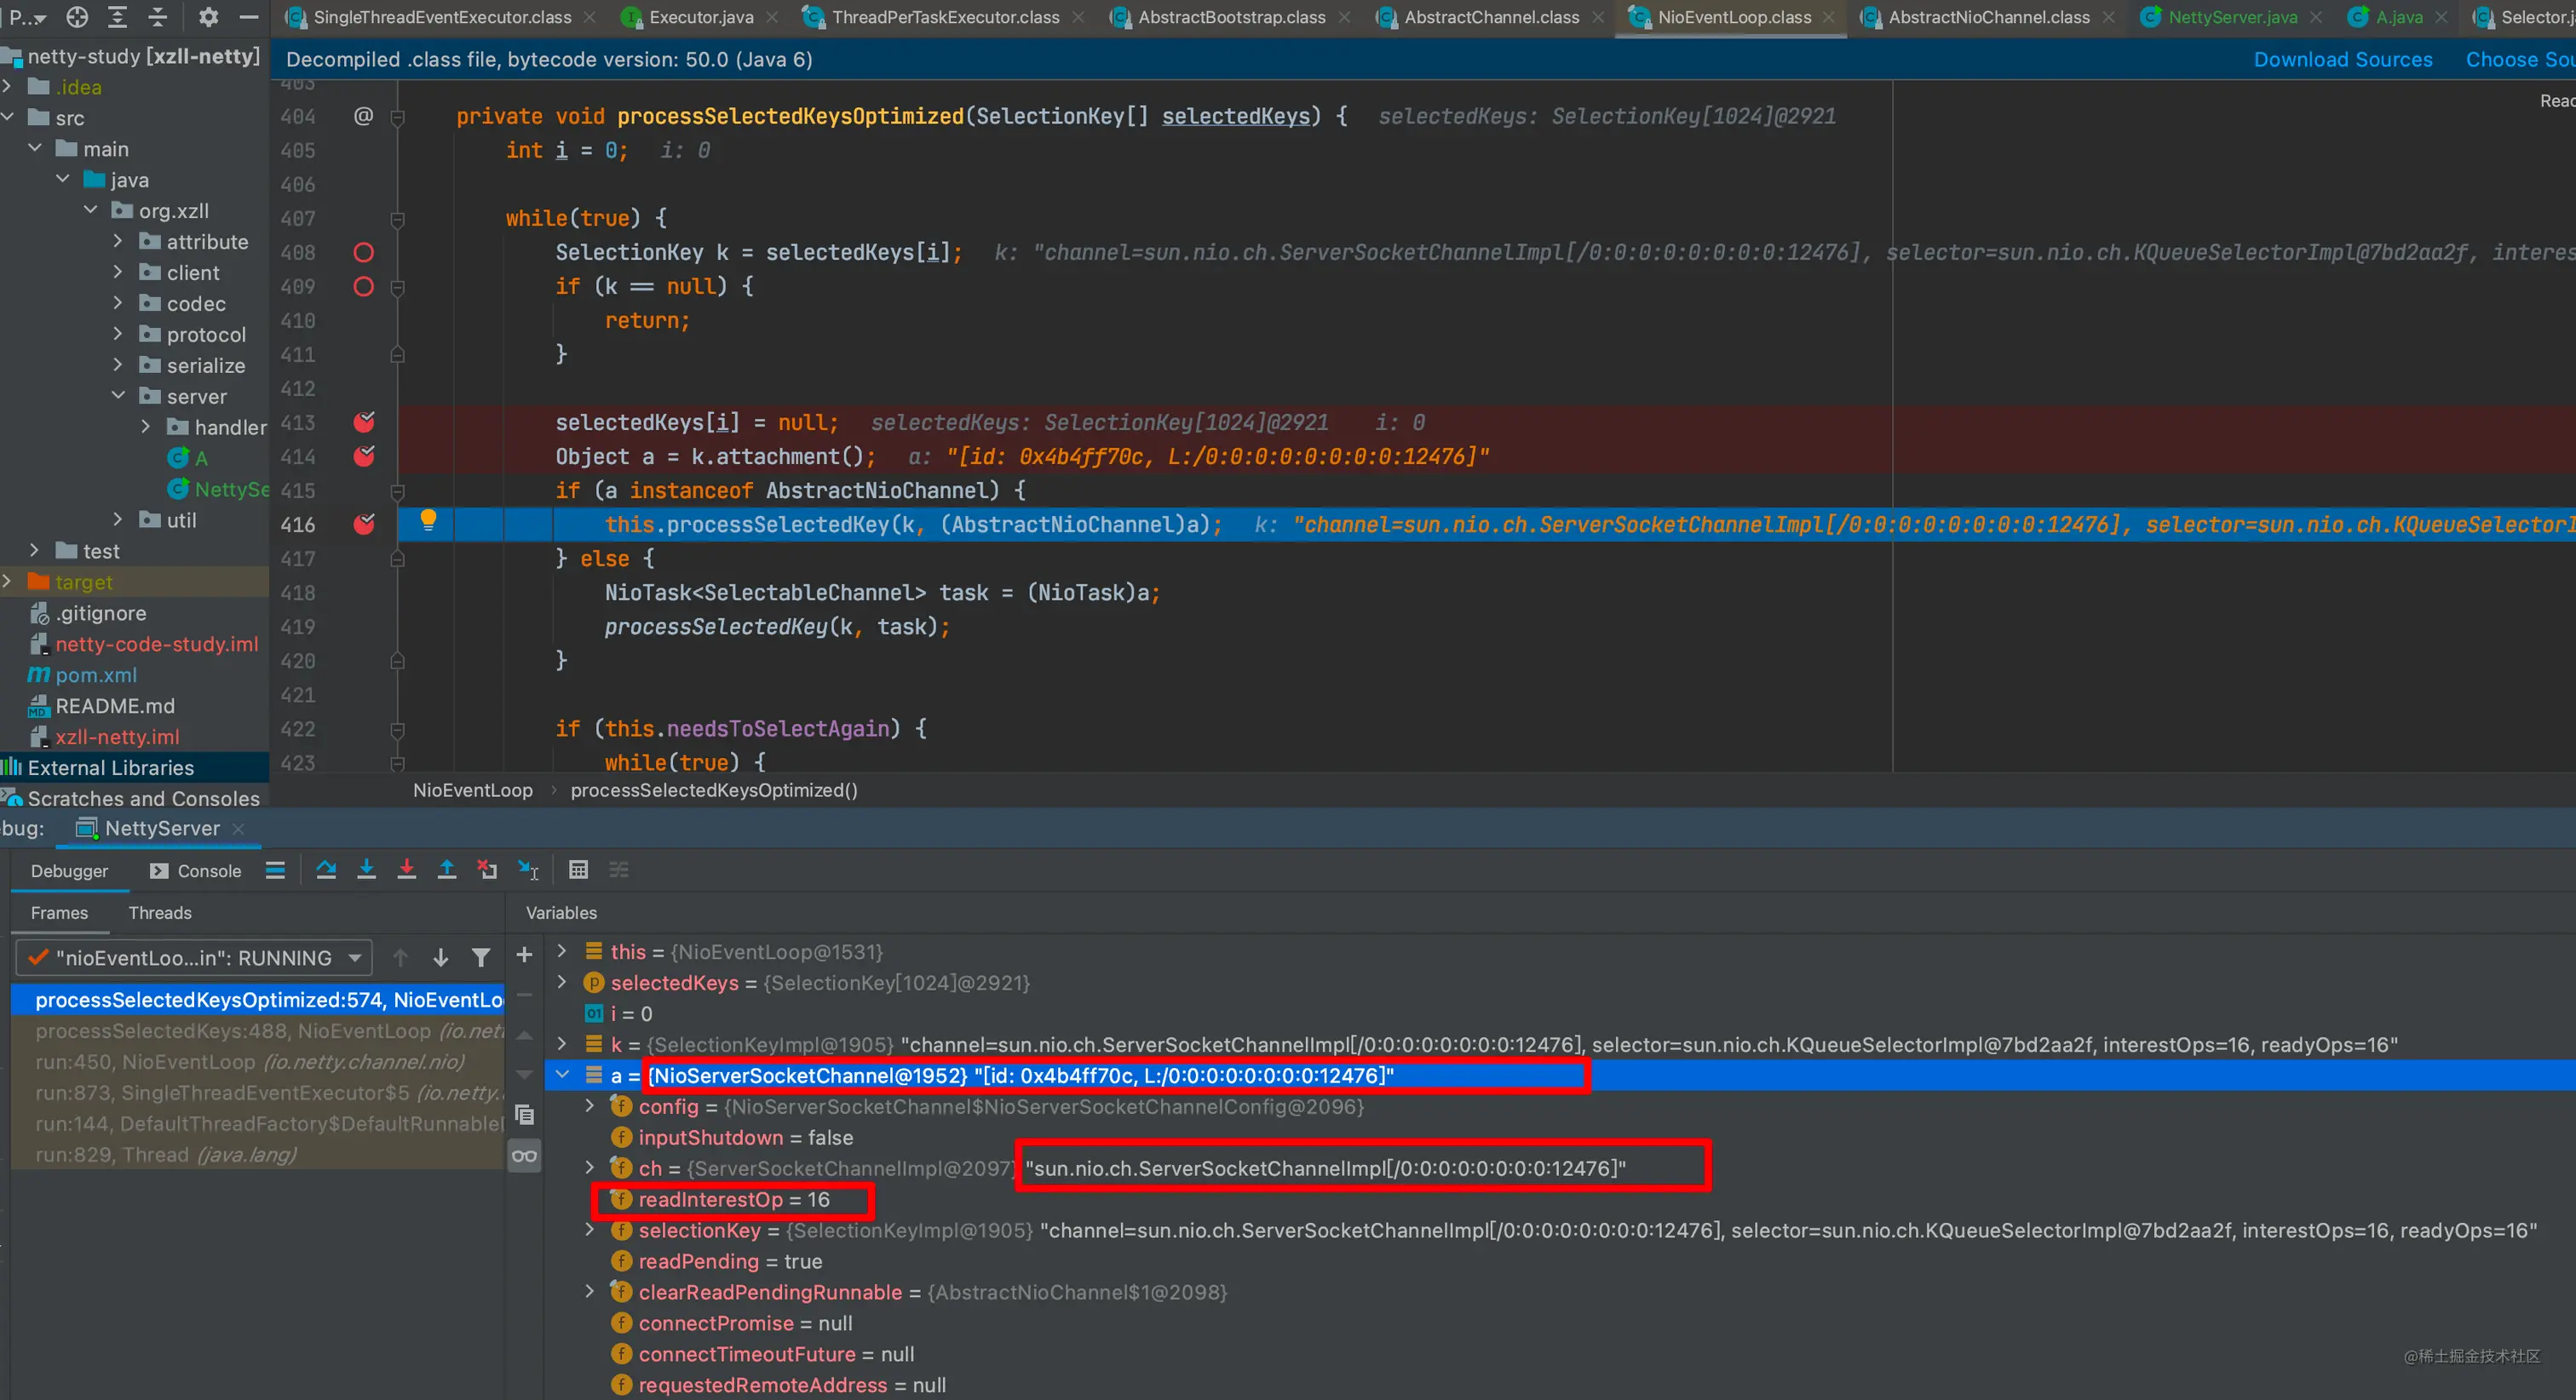Screen dimensions: 2576x1400
Task: Click the NettyServer class icon in the project tree
Action: (x=178, y=489)
